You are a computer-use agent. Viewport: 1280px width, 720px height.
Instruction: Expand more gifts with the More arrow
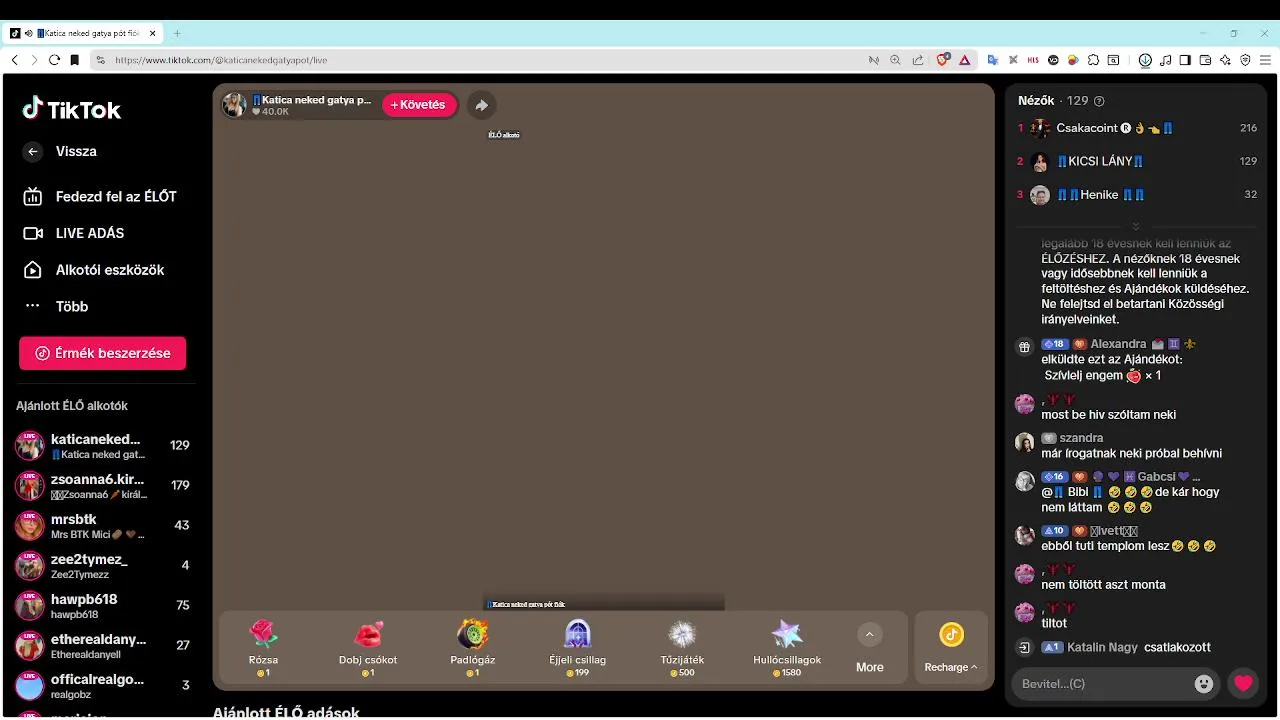[x=869, y=635]
